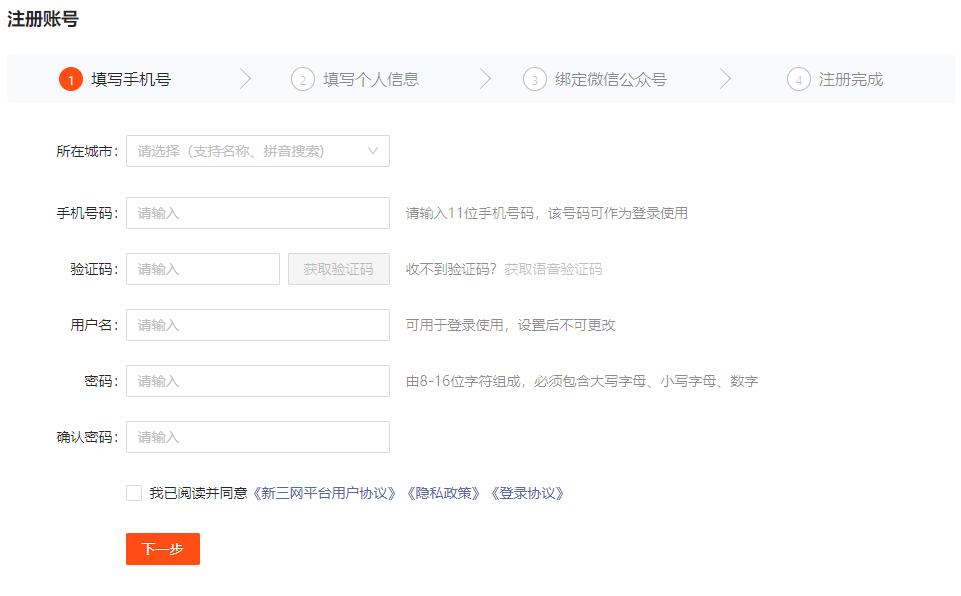Open the 获取语音验证码 link
The height and width of the screenshot is (596, 961).
(x=553, y=269)
